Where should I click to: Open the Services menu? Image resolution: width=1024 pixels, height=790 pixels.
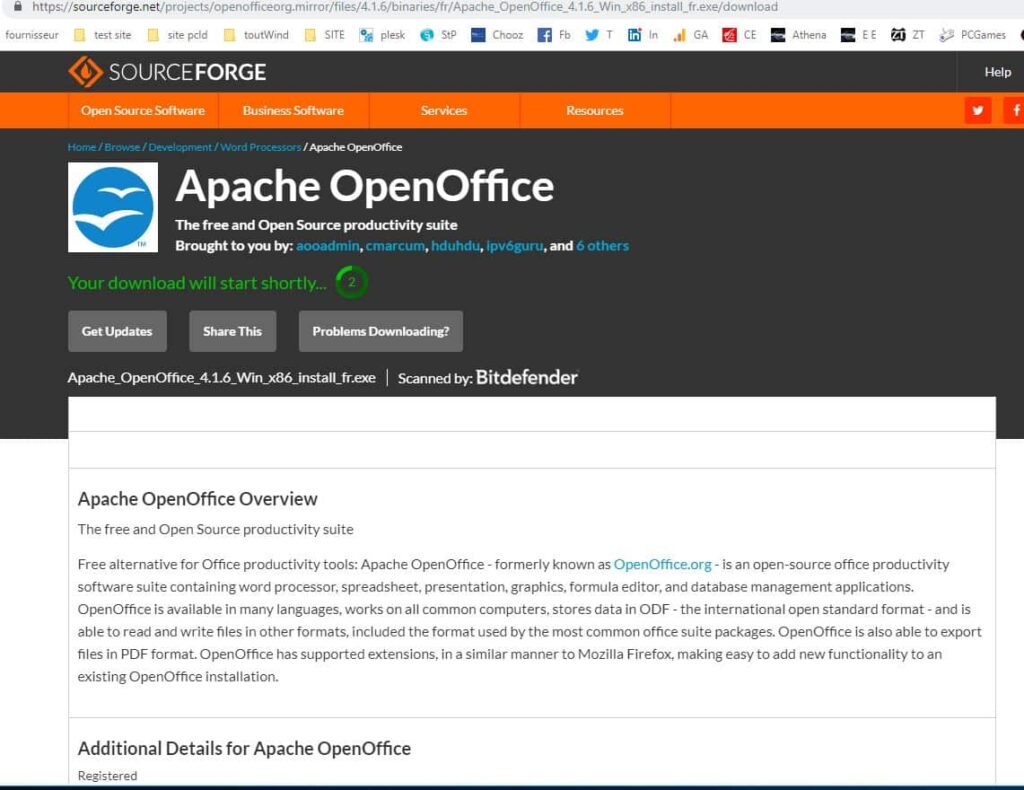(444, 110)
